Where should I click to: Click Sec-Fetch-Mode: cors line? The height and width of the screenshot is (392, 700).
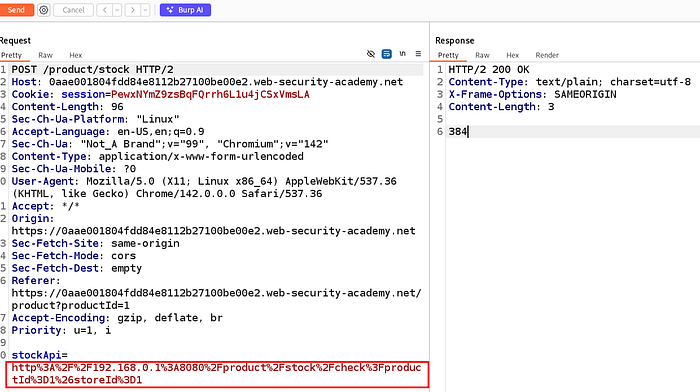(x=74, y=256)
